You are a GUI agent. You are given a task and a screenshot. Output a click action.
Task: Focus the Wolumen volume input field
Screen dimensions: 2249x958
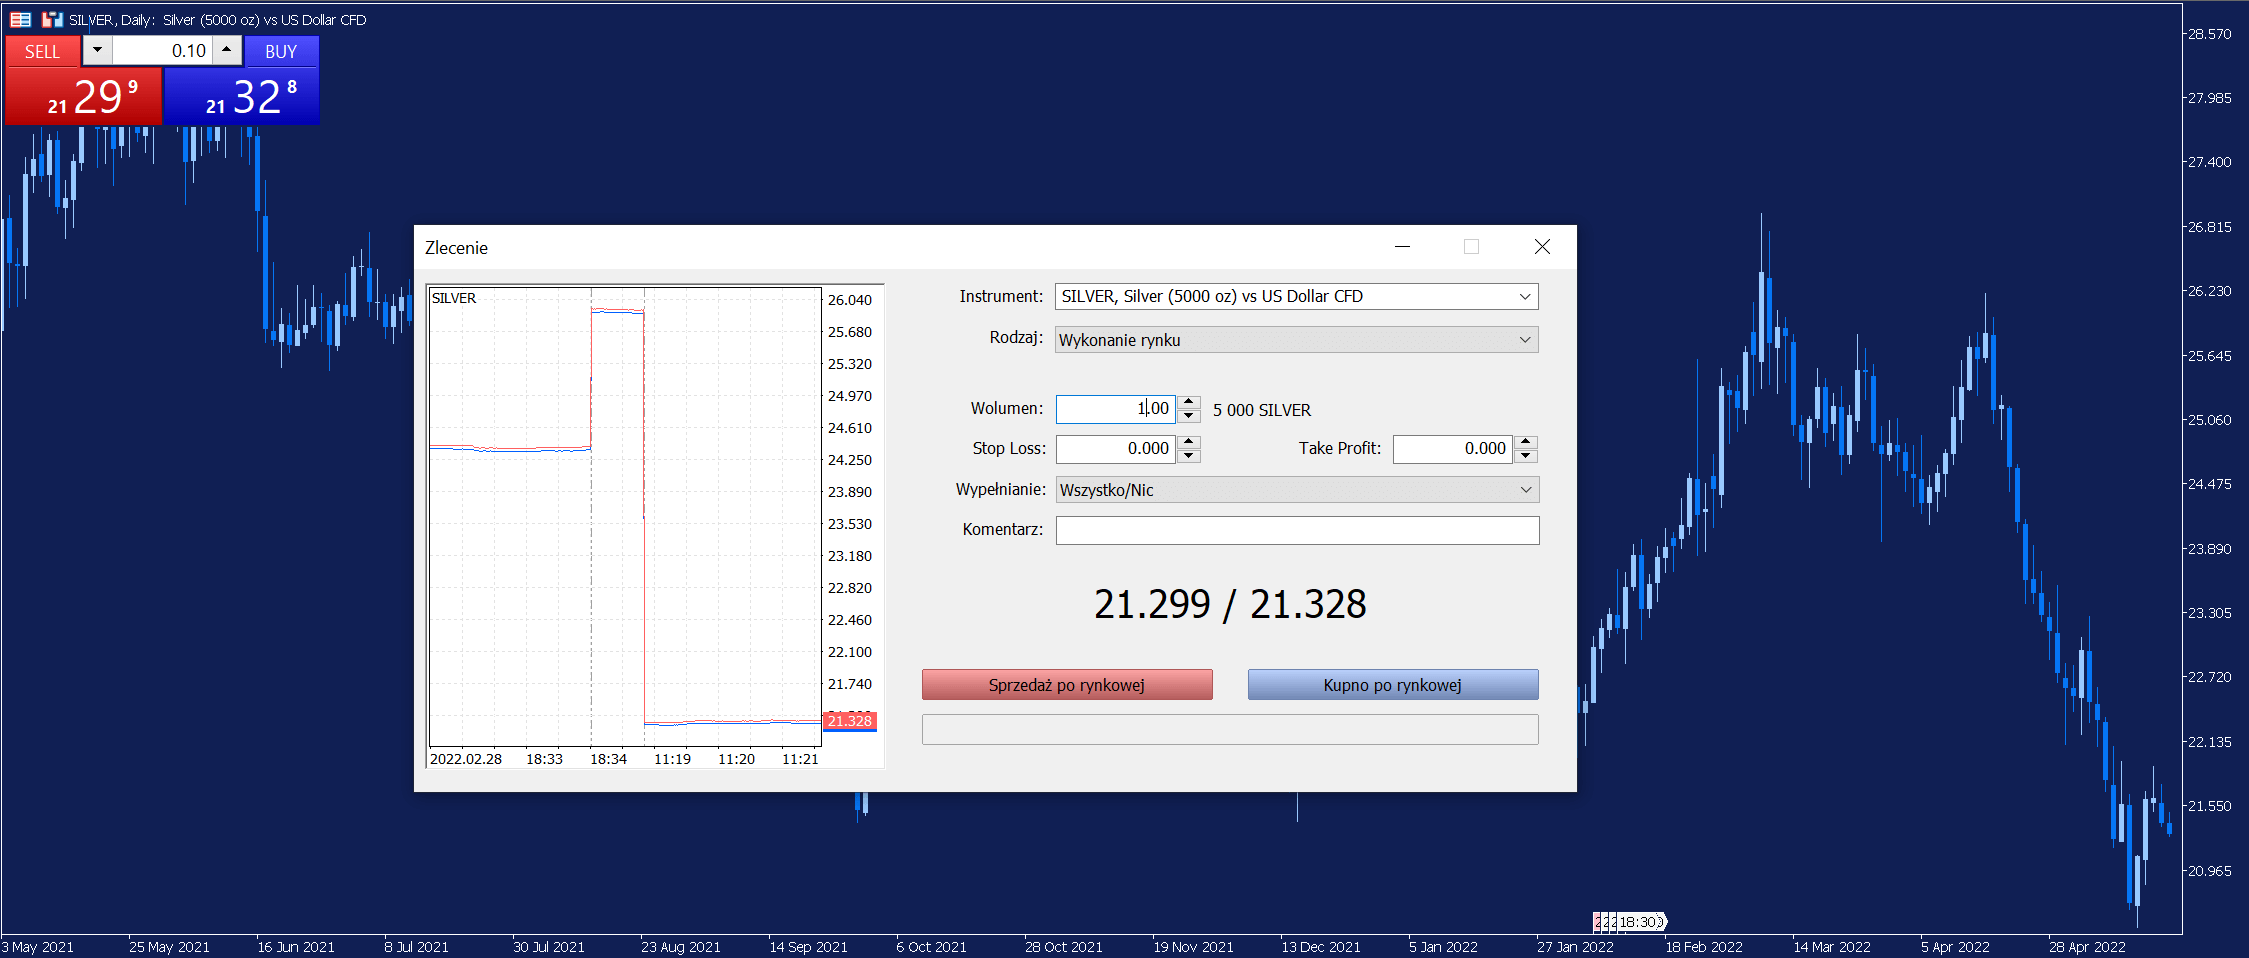(1116, 409)
